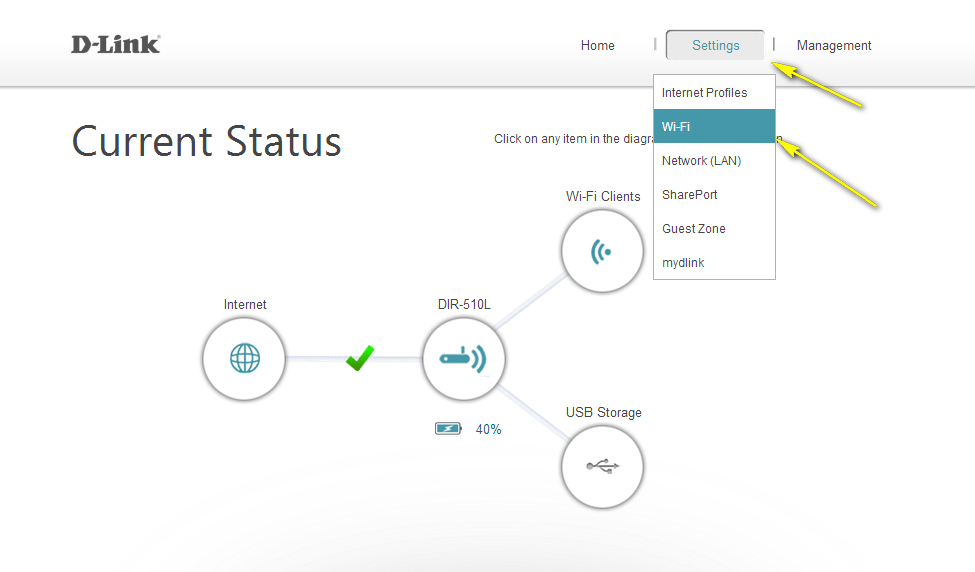This screenshot has width=975, height=572.
Task: Click the USB Storage label
Action: pos(604,413)
